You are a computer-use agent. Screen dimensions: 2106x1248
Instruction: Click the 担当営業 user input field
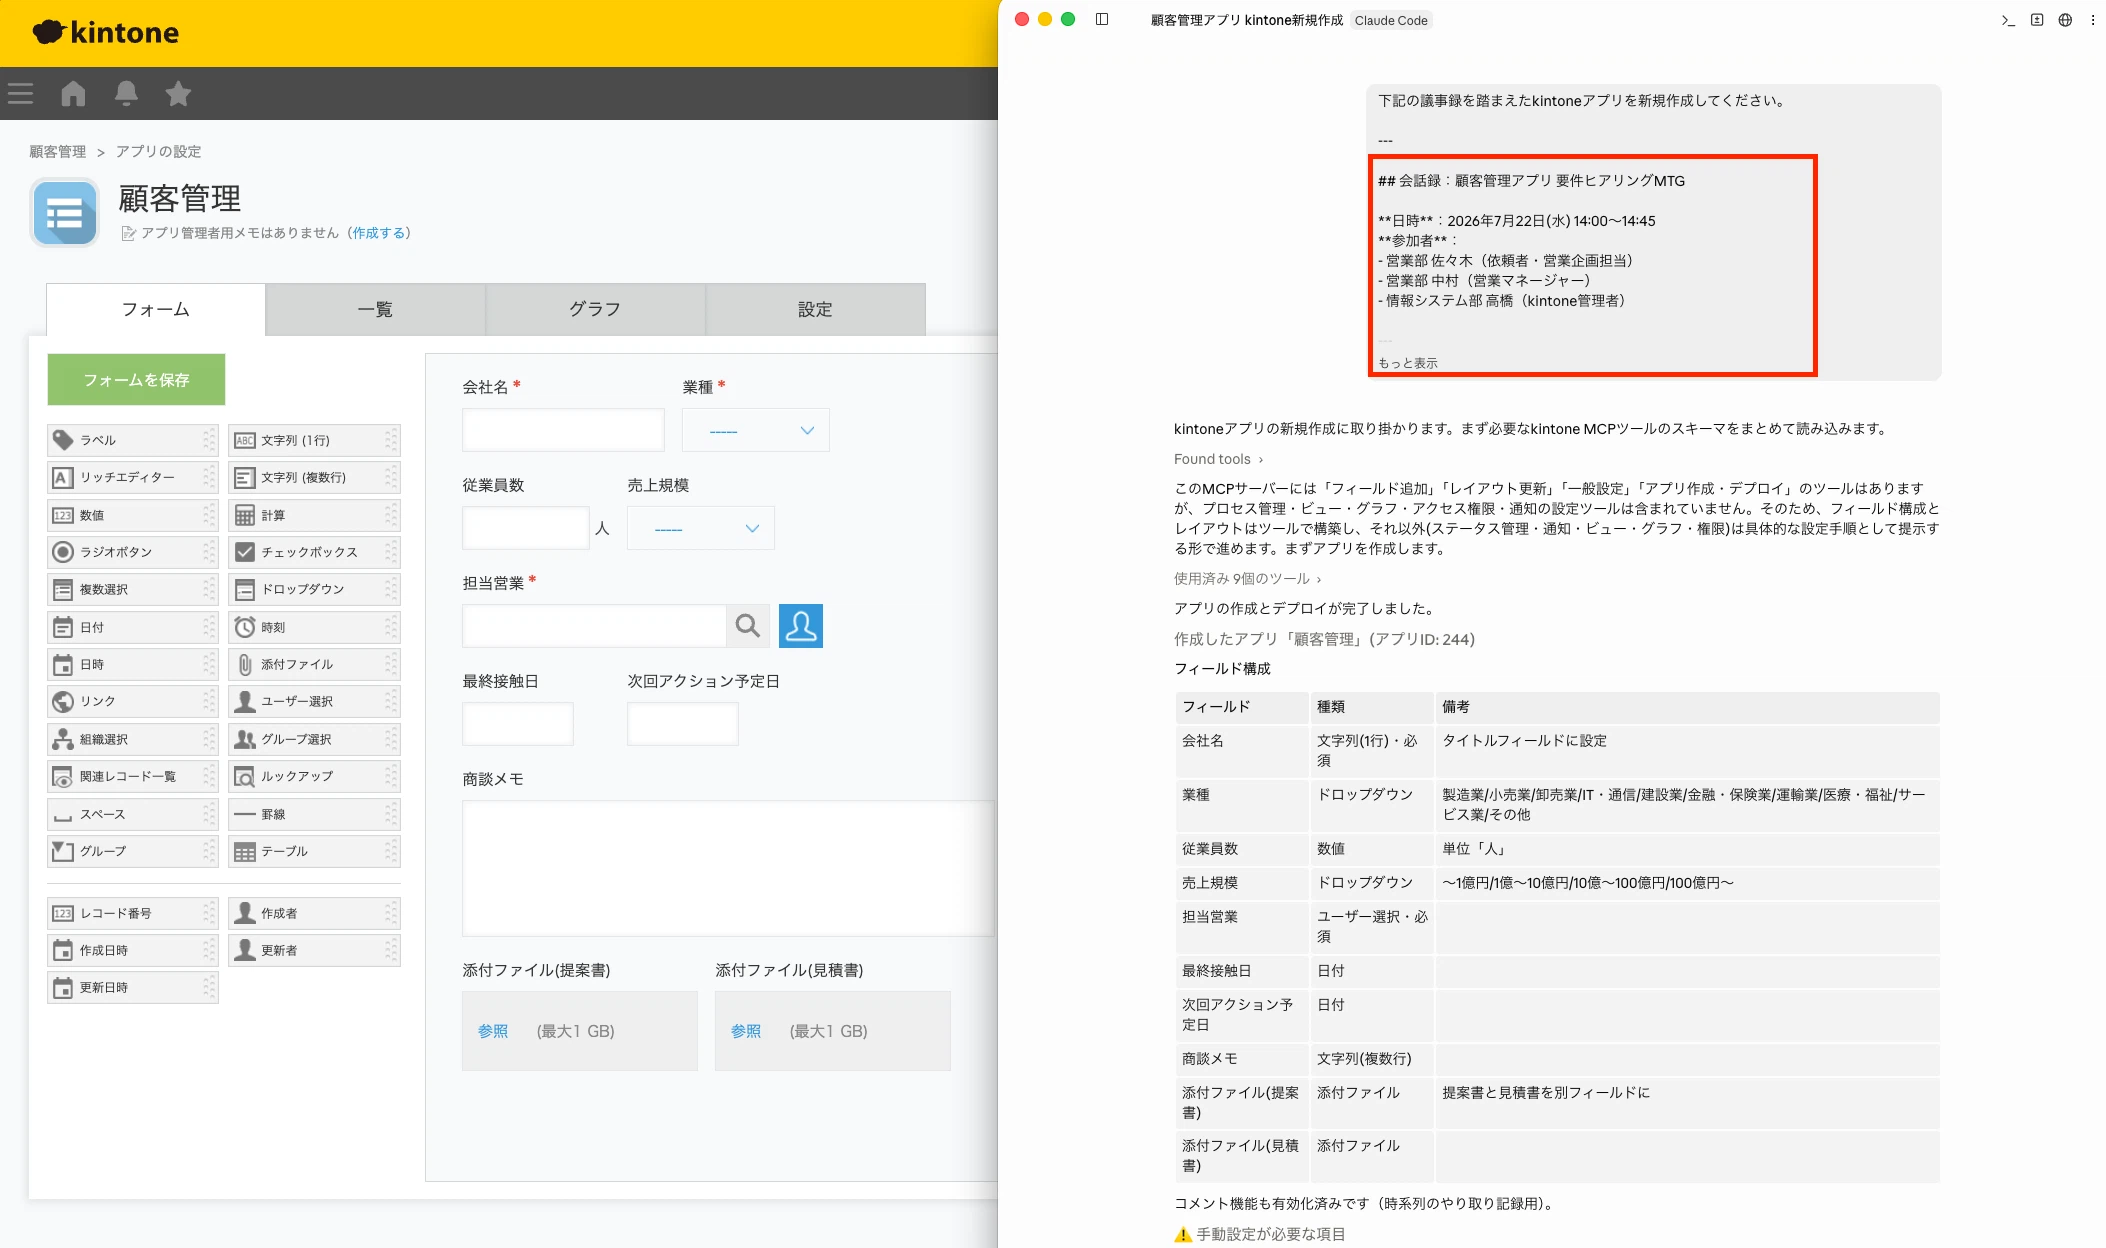[594, 626]
